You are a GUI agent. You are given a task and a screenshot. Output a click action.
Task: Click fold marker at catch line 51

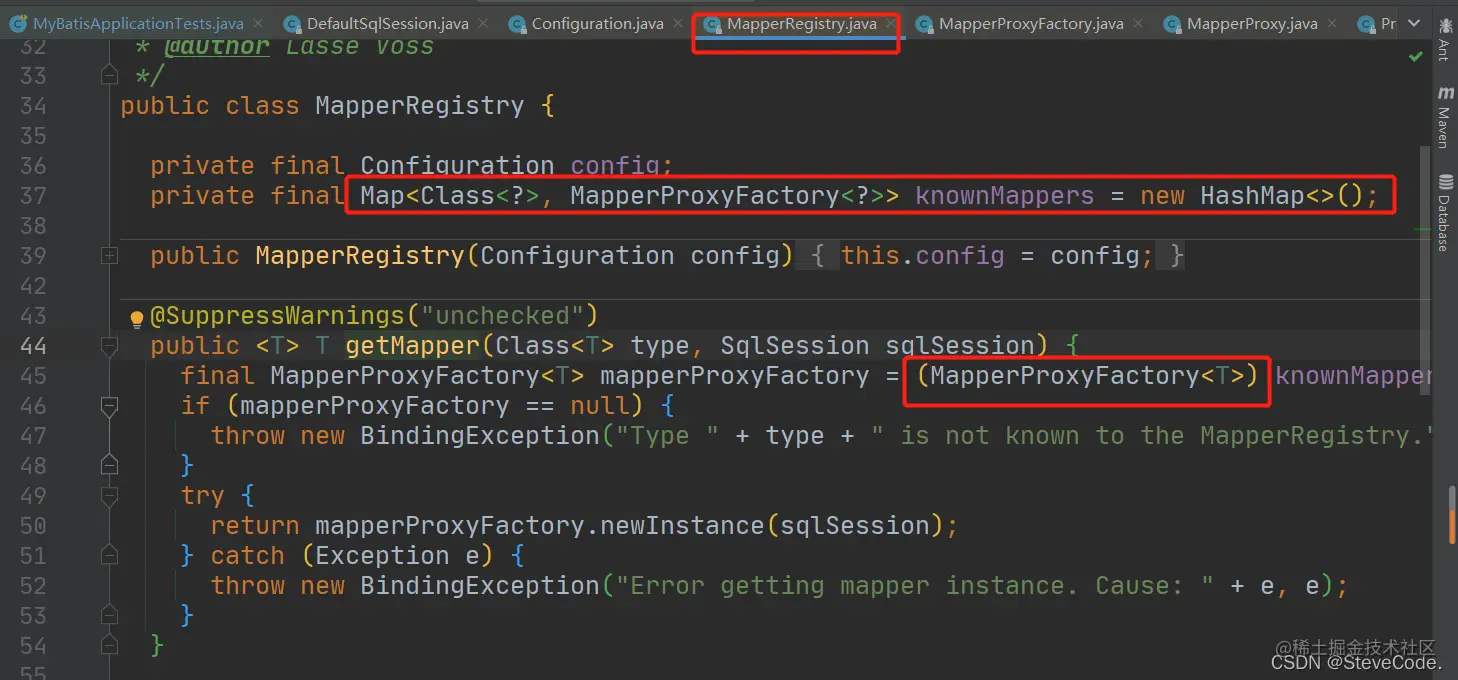point(109,555)
